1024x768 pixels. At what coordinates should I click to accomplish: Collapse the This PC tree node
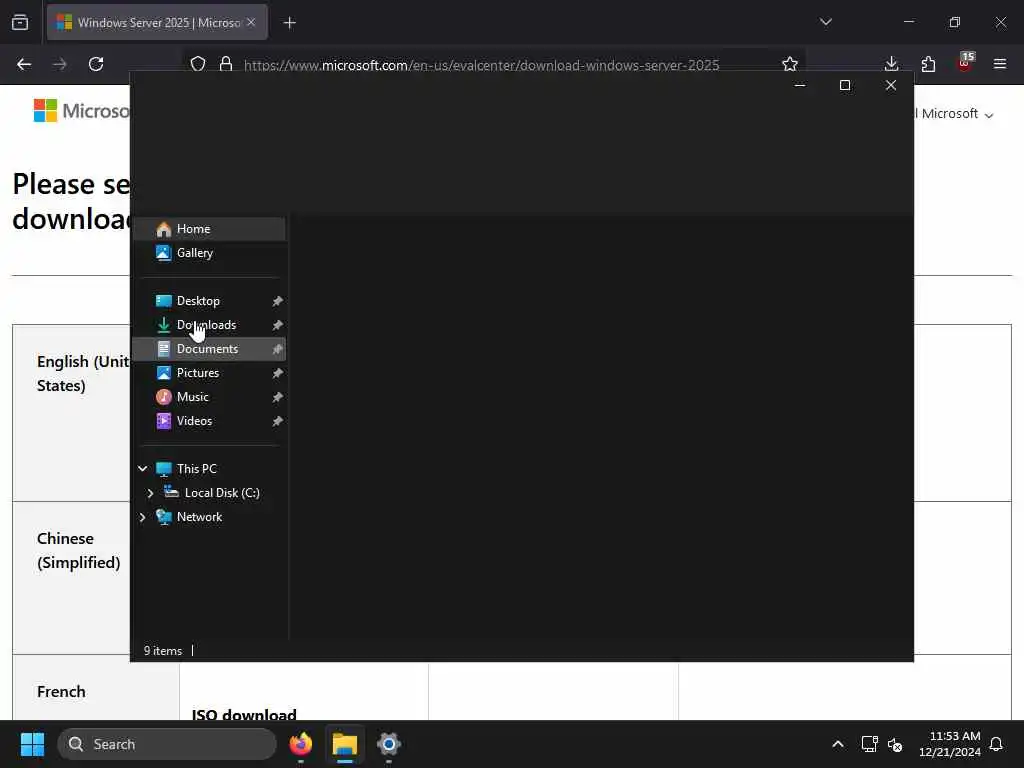click(142, 468)
